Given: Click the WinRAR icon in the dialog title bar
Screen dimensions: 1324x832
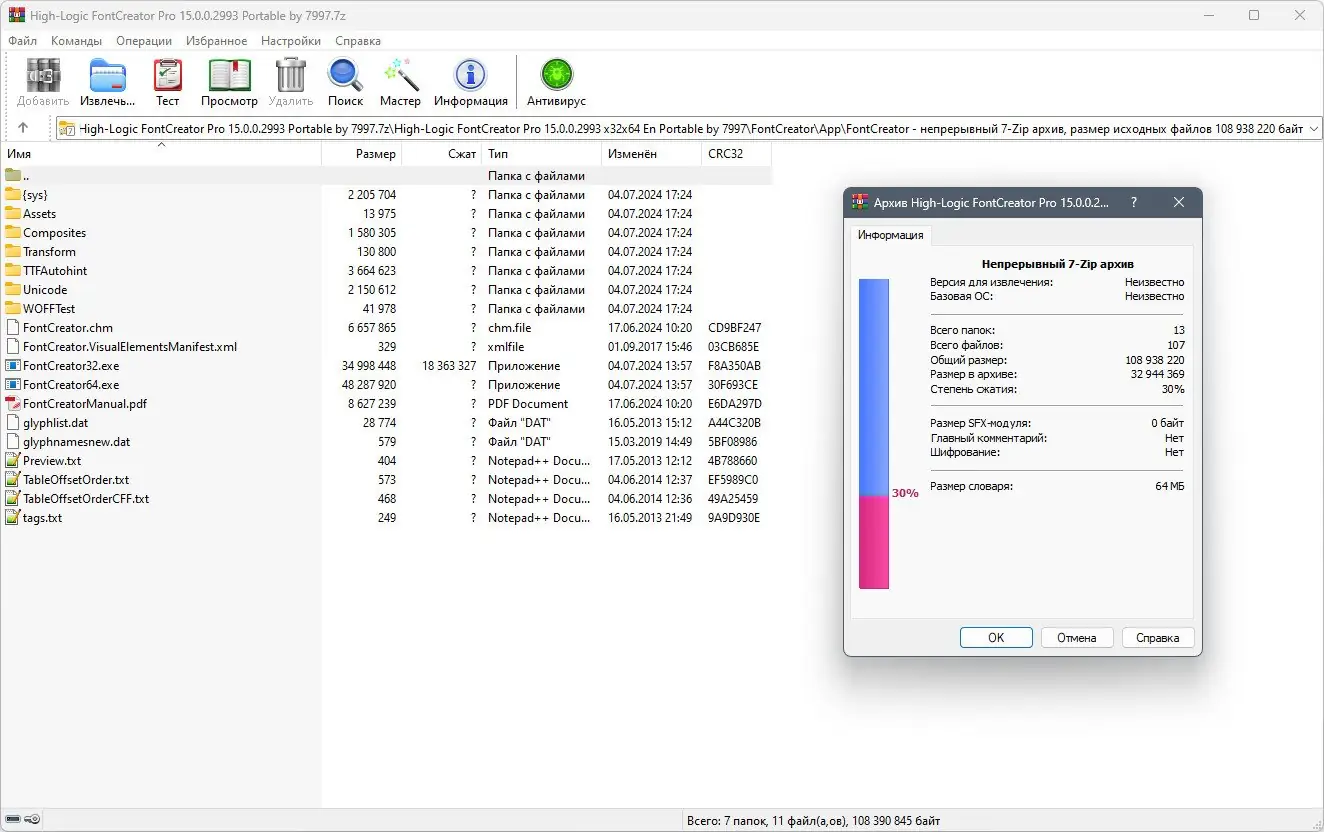Looking at the screenshot, I should click(x=859, y=202).
